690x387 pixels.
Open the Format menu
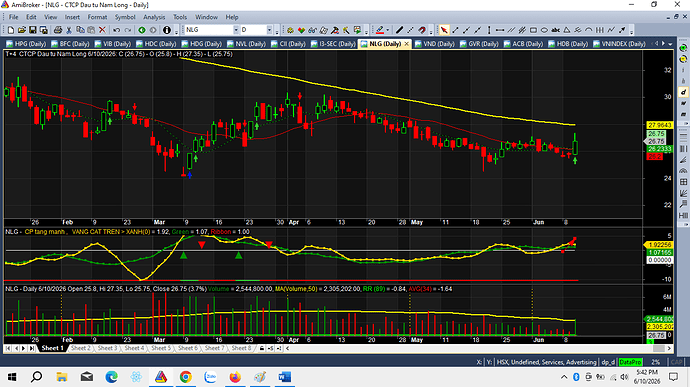[97, 17]
